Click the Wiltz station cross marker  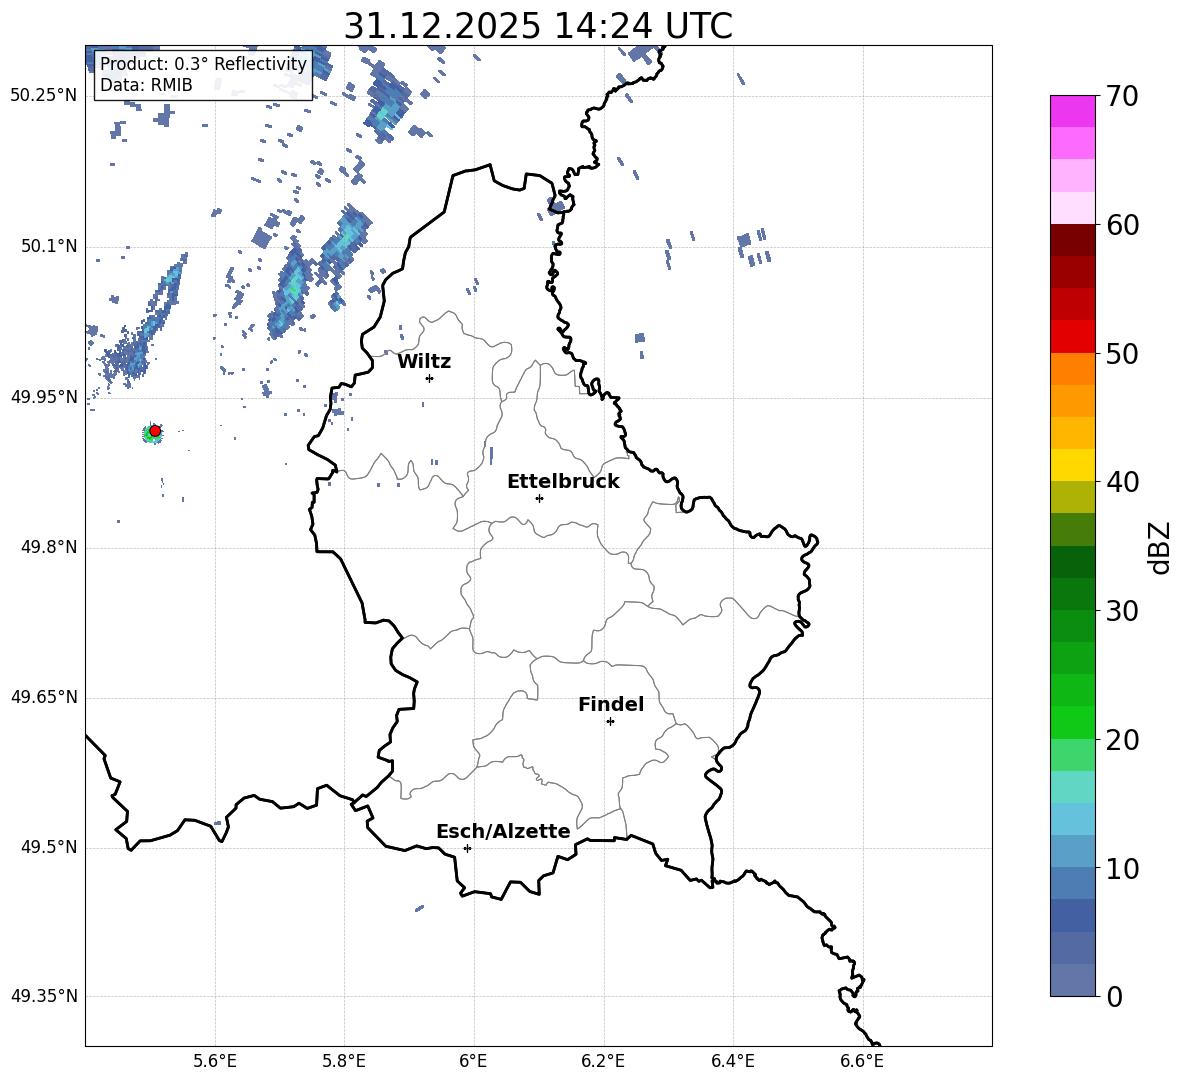click(430, 378)
